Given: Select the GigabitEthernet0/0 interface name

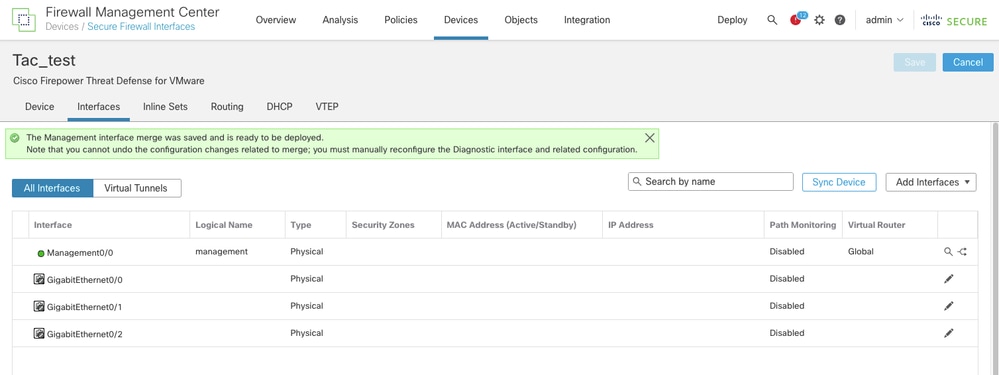Looking at the screenshot, I should tap(85, 279).
